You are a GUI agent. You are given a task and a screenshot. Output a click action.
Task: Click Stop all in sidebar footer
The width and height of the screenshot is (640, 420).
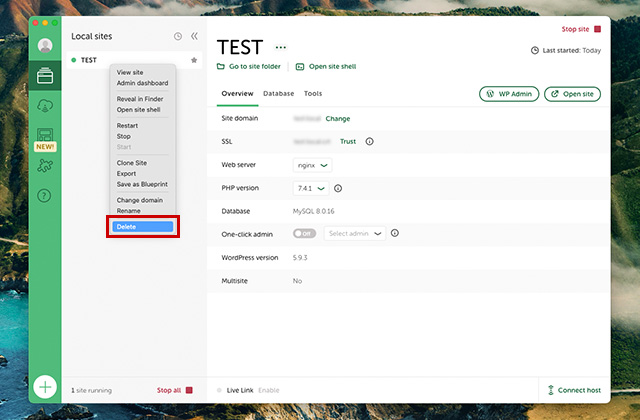(x=175, y=390)
